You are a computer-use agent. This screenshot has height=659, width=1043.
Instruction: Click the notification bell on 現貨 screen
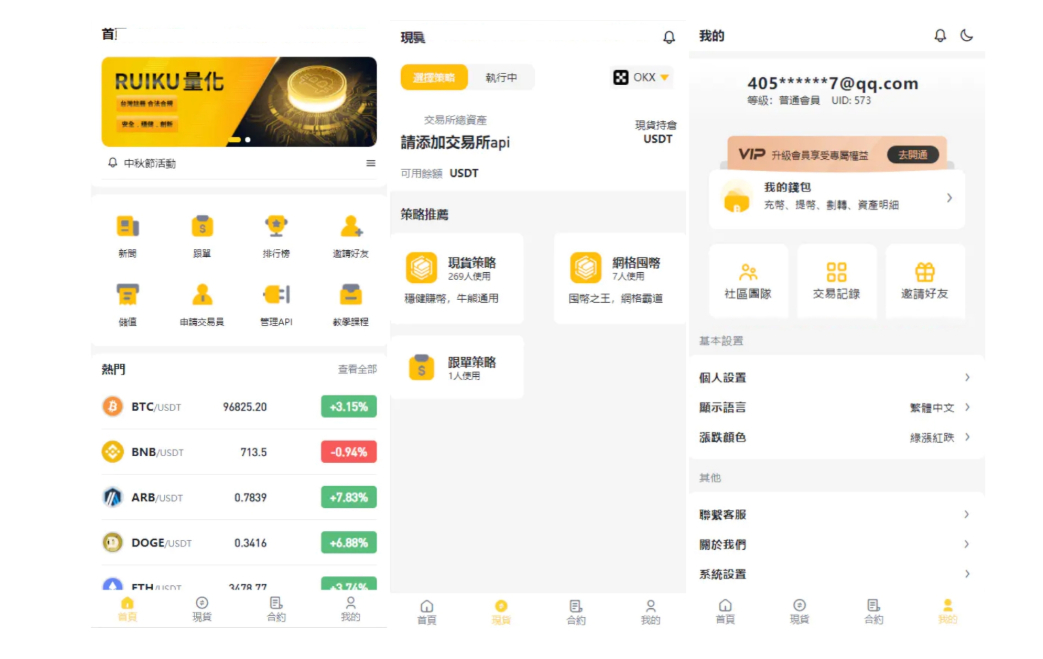click(x=669, y=37)
